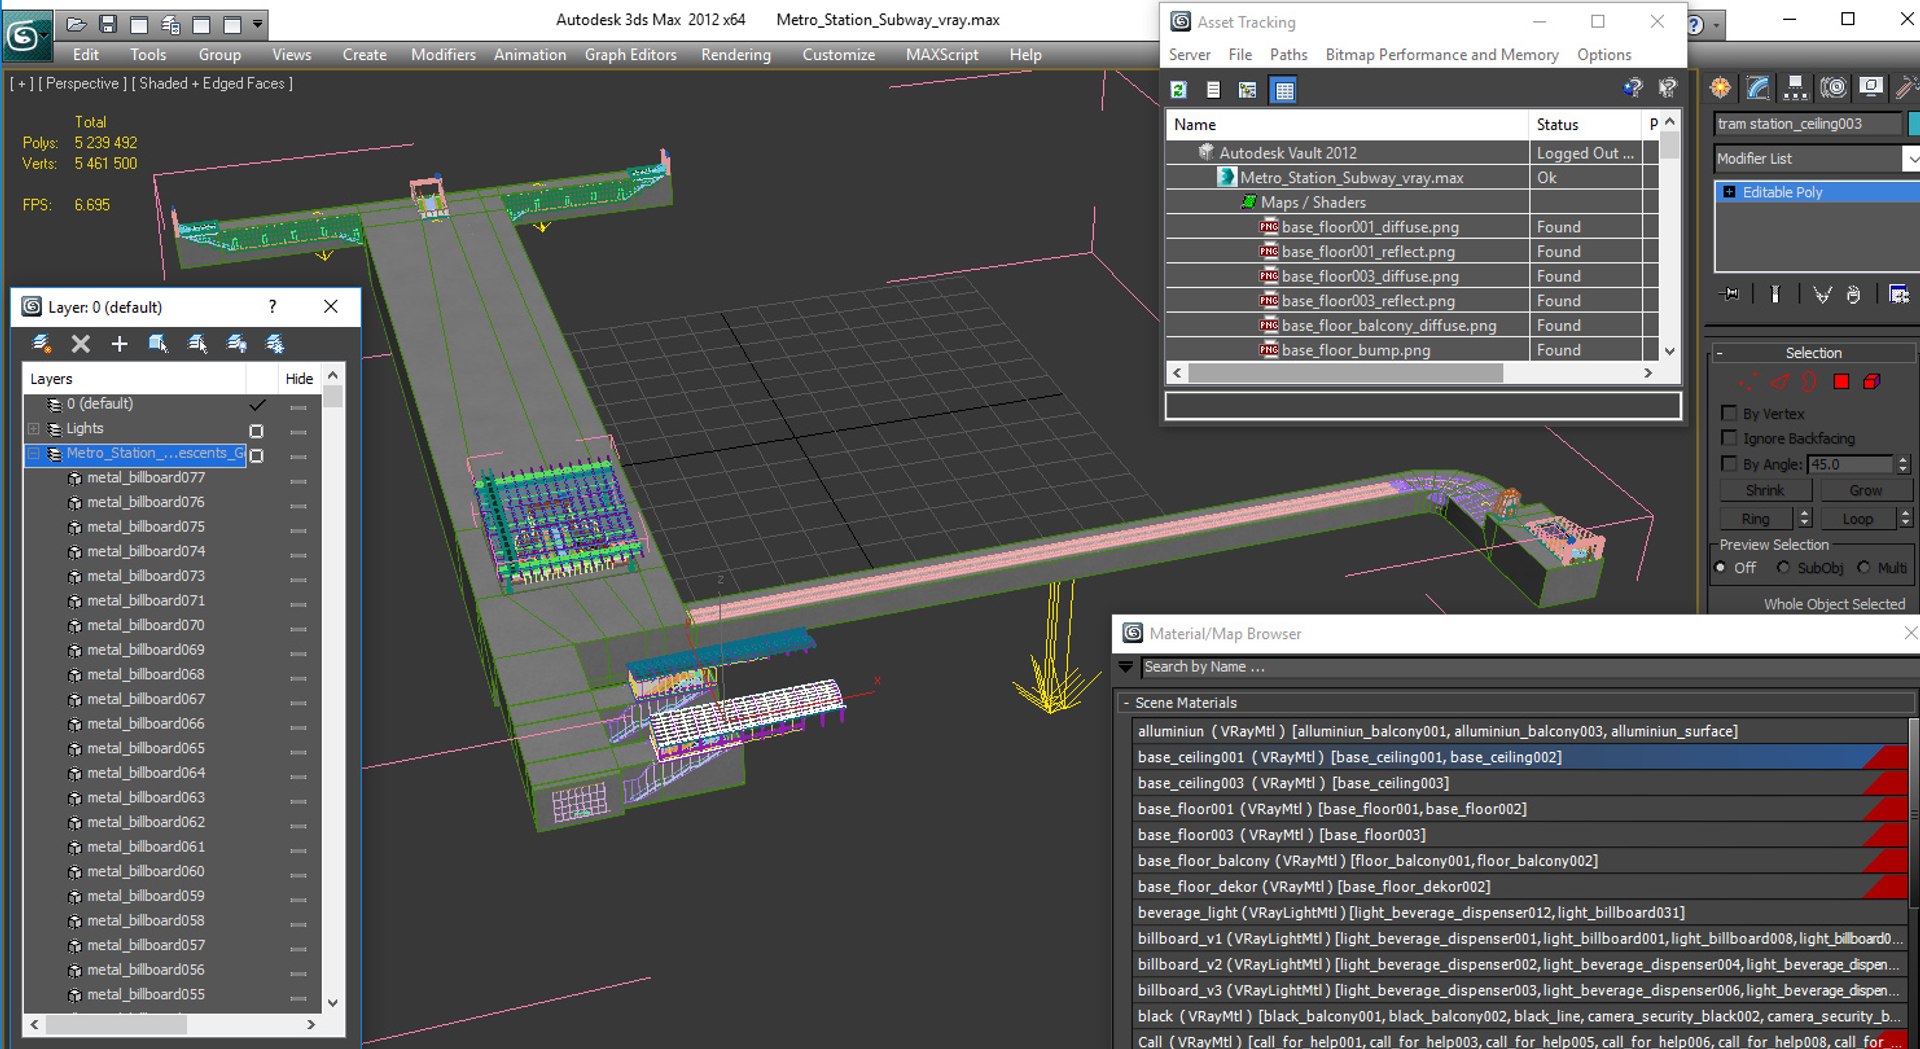
Task: Click the Open File icon in quick access toolbar
Action: [76, 24]
